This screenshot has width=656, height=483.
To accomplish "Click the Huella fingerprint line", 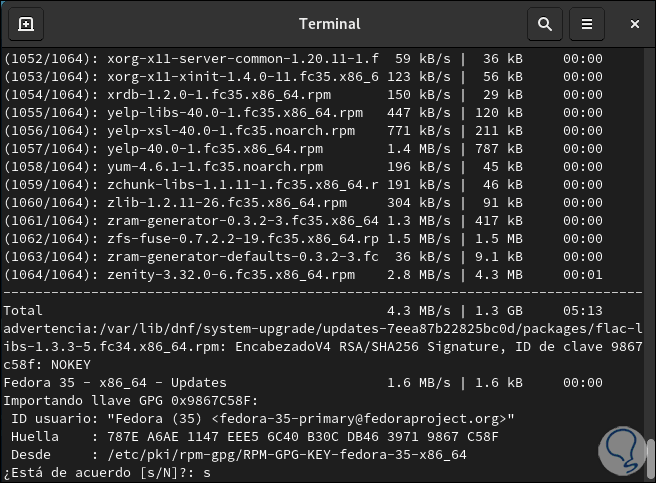I will pyautogui.click(x=250, y=436).
